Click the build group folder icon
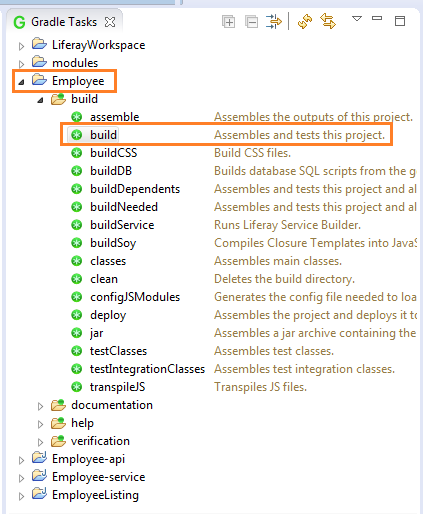 click(58, 99)
